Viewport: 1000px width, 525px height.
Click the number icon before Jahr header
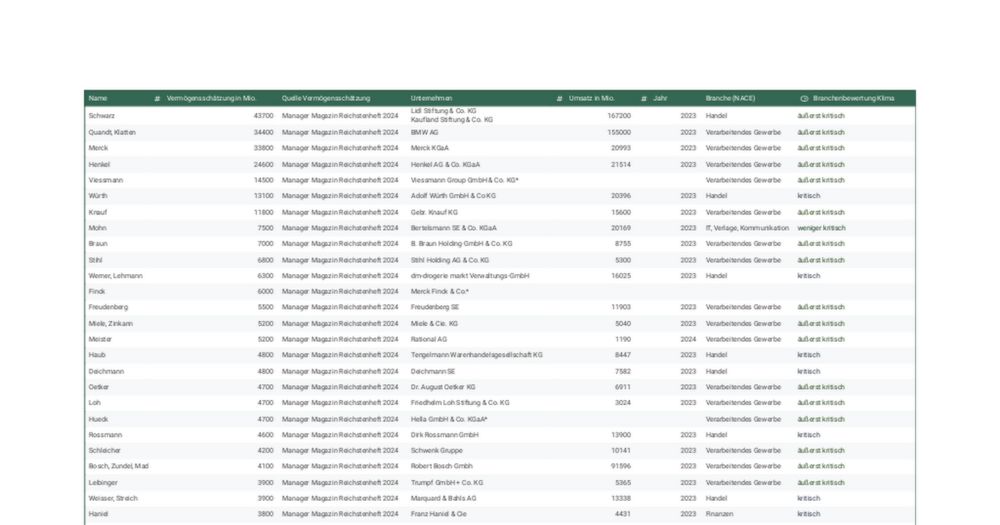(643, 99)
